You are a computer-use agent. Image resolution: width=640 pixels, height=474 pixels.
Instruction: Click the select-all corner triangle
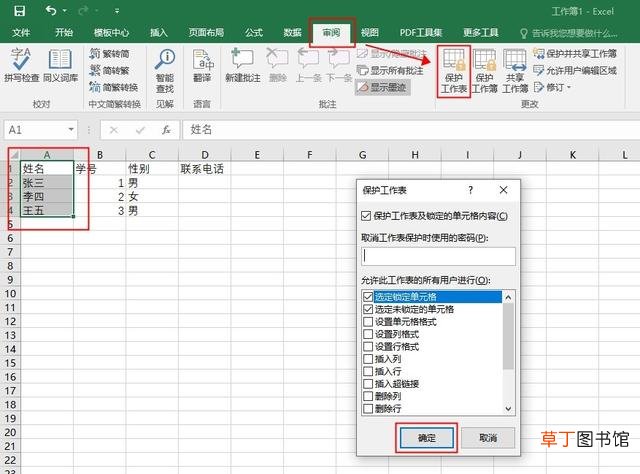14,155
